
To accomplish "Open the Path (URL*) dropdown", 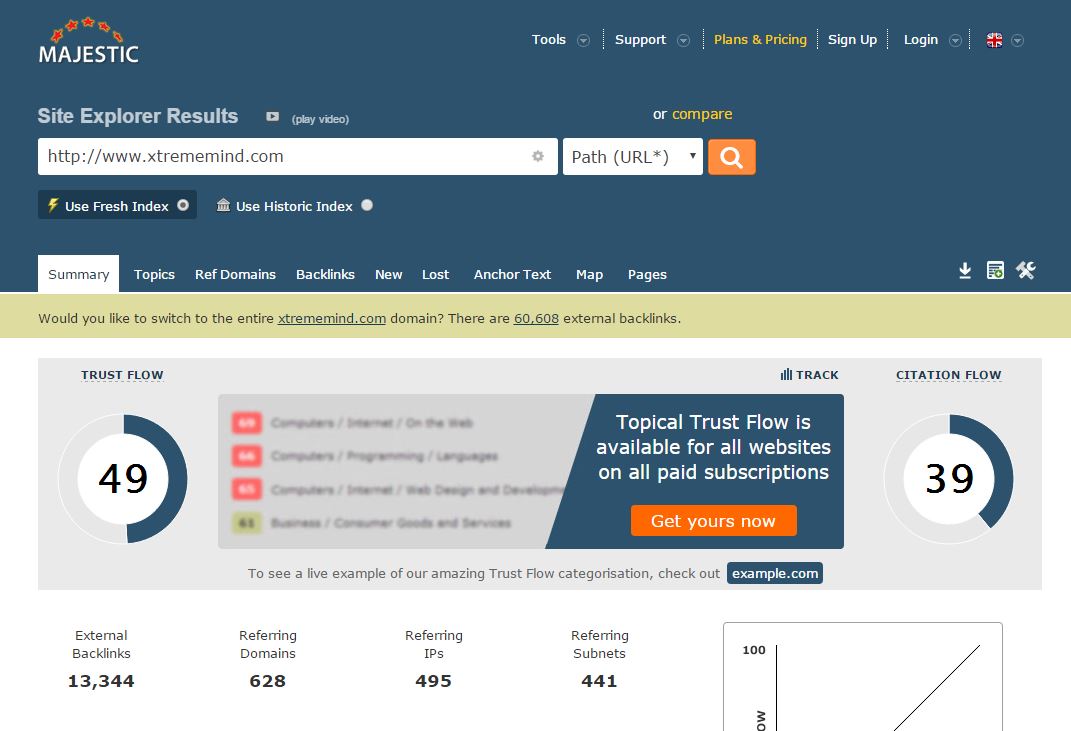I will tap(632, 157).
